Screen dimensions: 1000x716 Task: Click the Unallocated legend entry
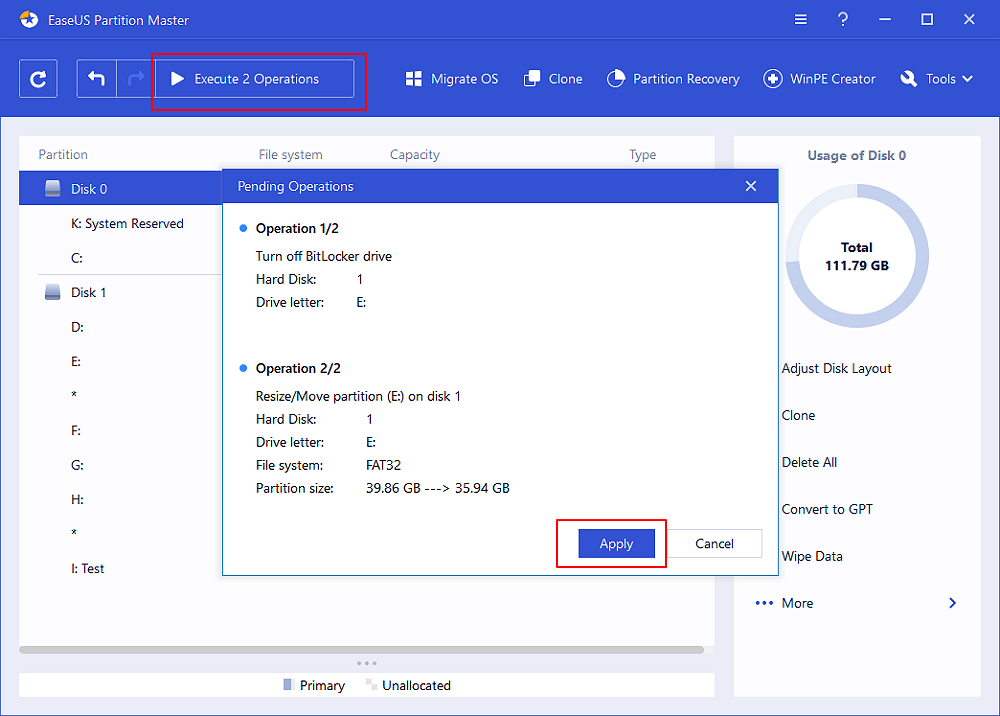click(x=408, y=685)
